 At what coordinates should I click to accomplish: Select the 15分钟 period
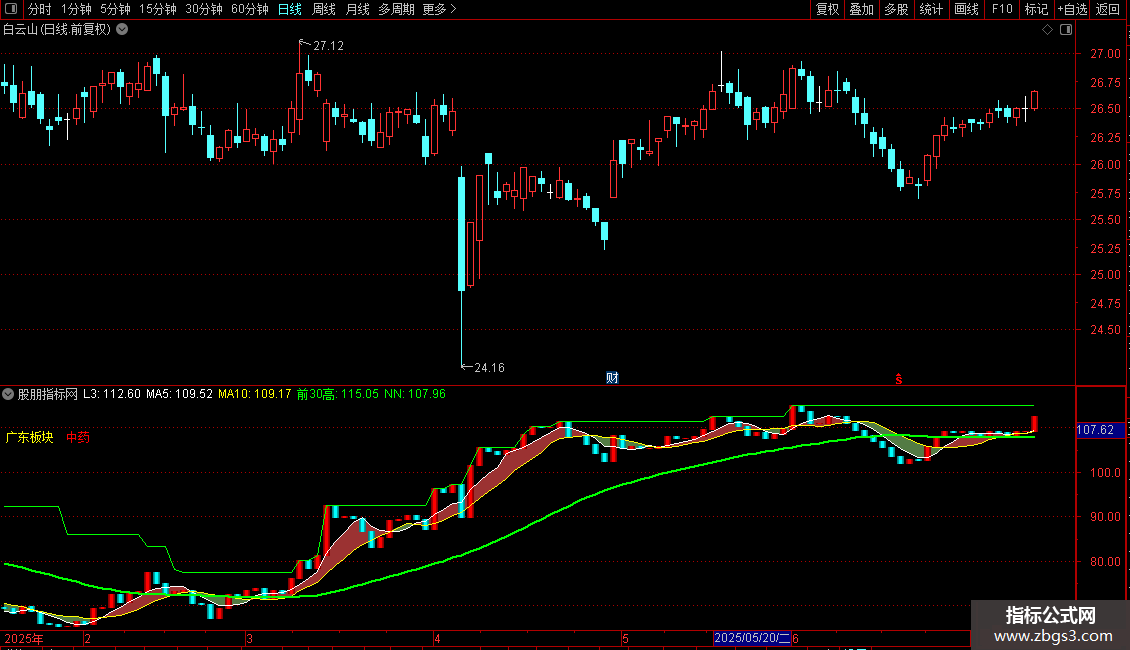click(158, 9)
